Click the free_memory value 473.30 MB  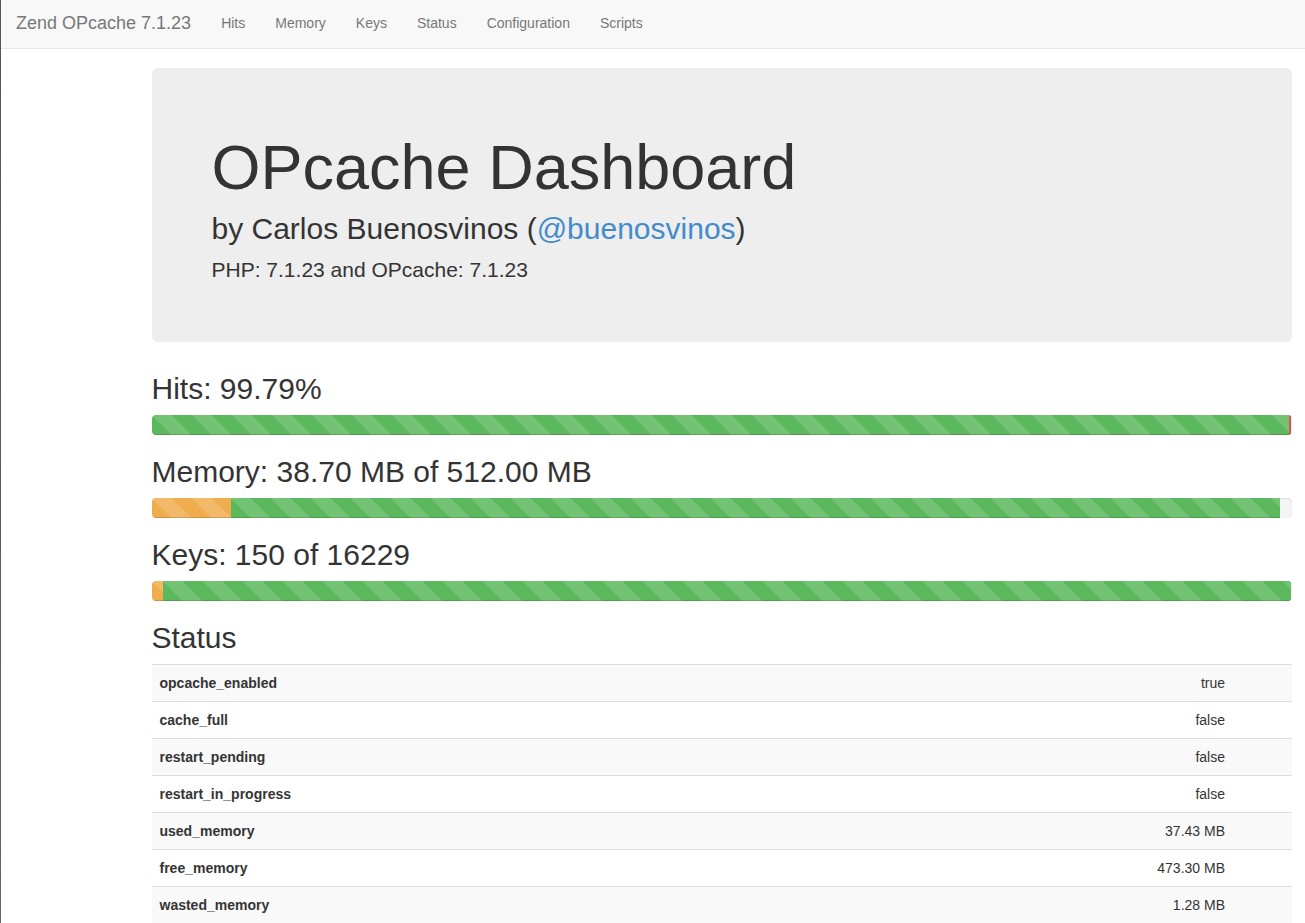[x=1190, y=868]
